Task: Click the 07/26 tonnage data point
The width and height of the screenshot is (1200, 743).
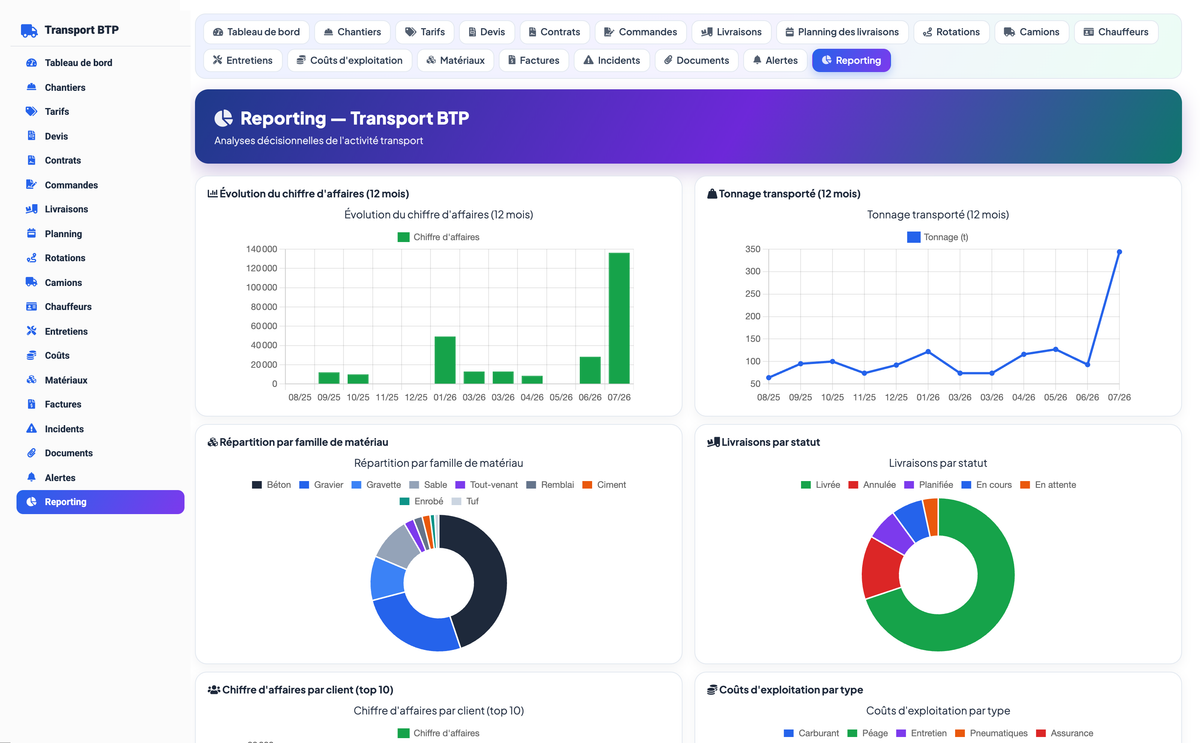Action: tap(1119, 252)
